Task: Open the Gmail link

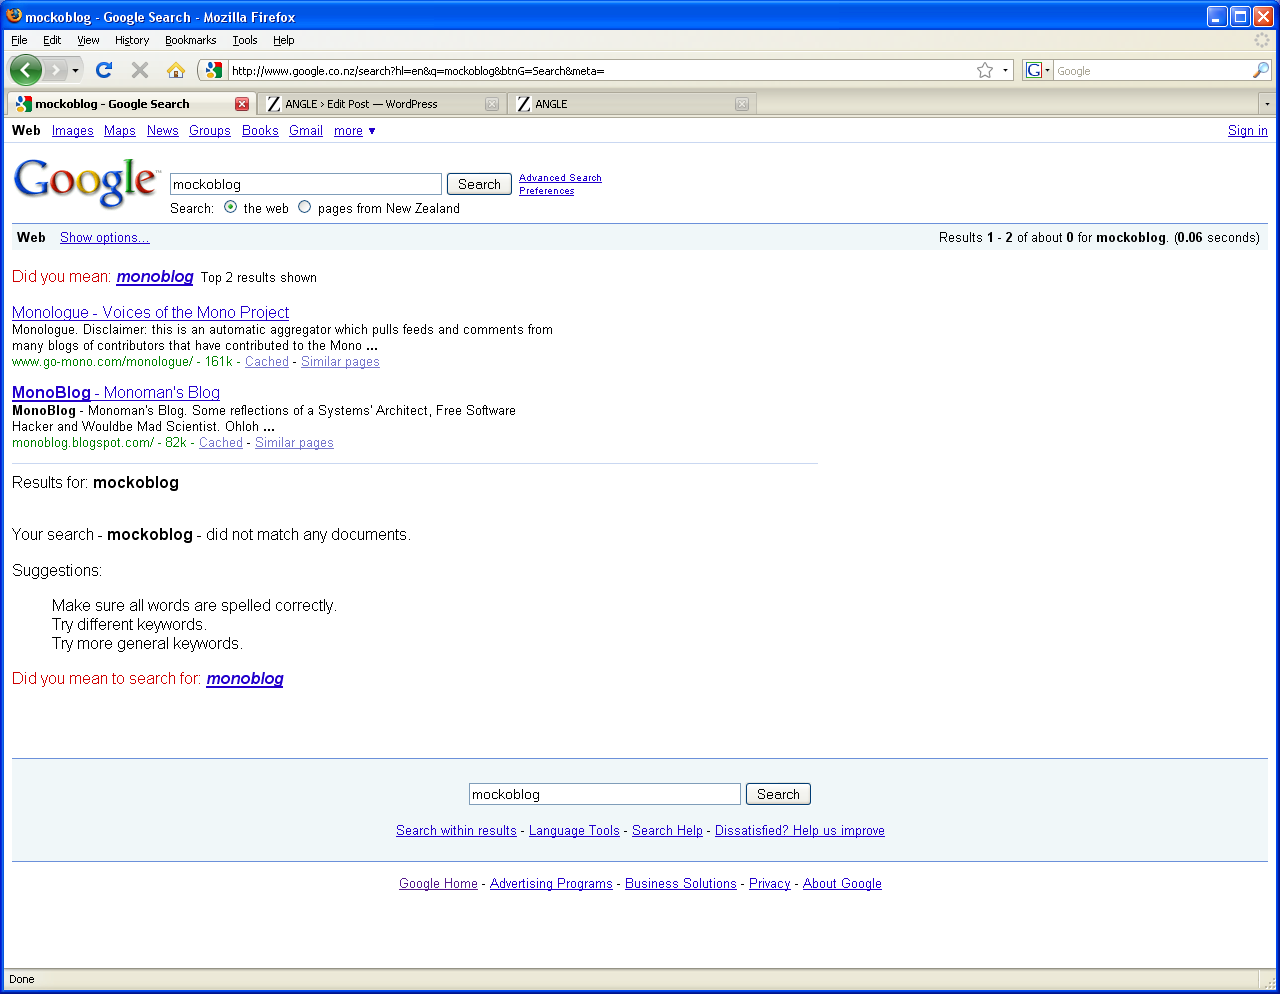Action: pyautogui.click(x=306, y=131)
